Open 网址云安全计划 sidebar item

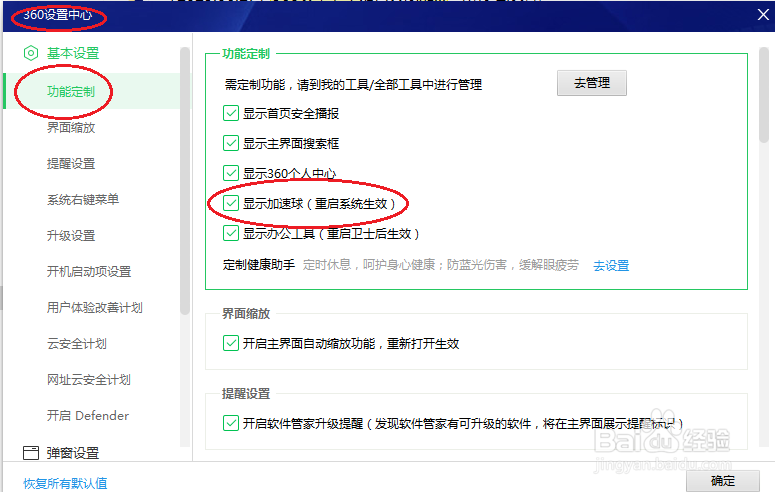(x=89, y=380)
